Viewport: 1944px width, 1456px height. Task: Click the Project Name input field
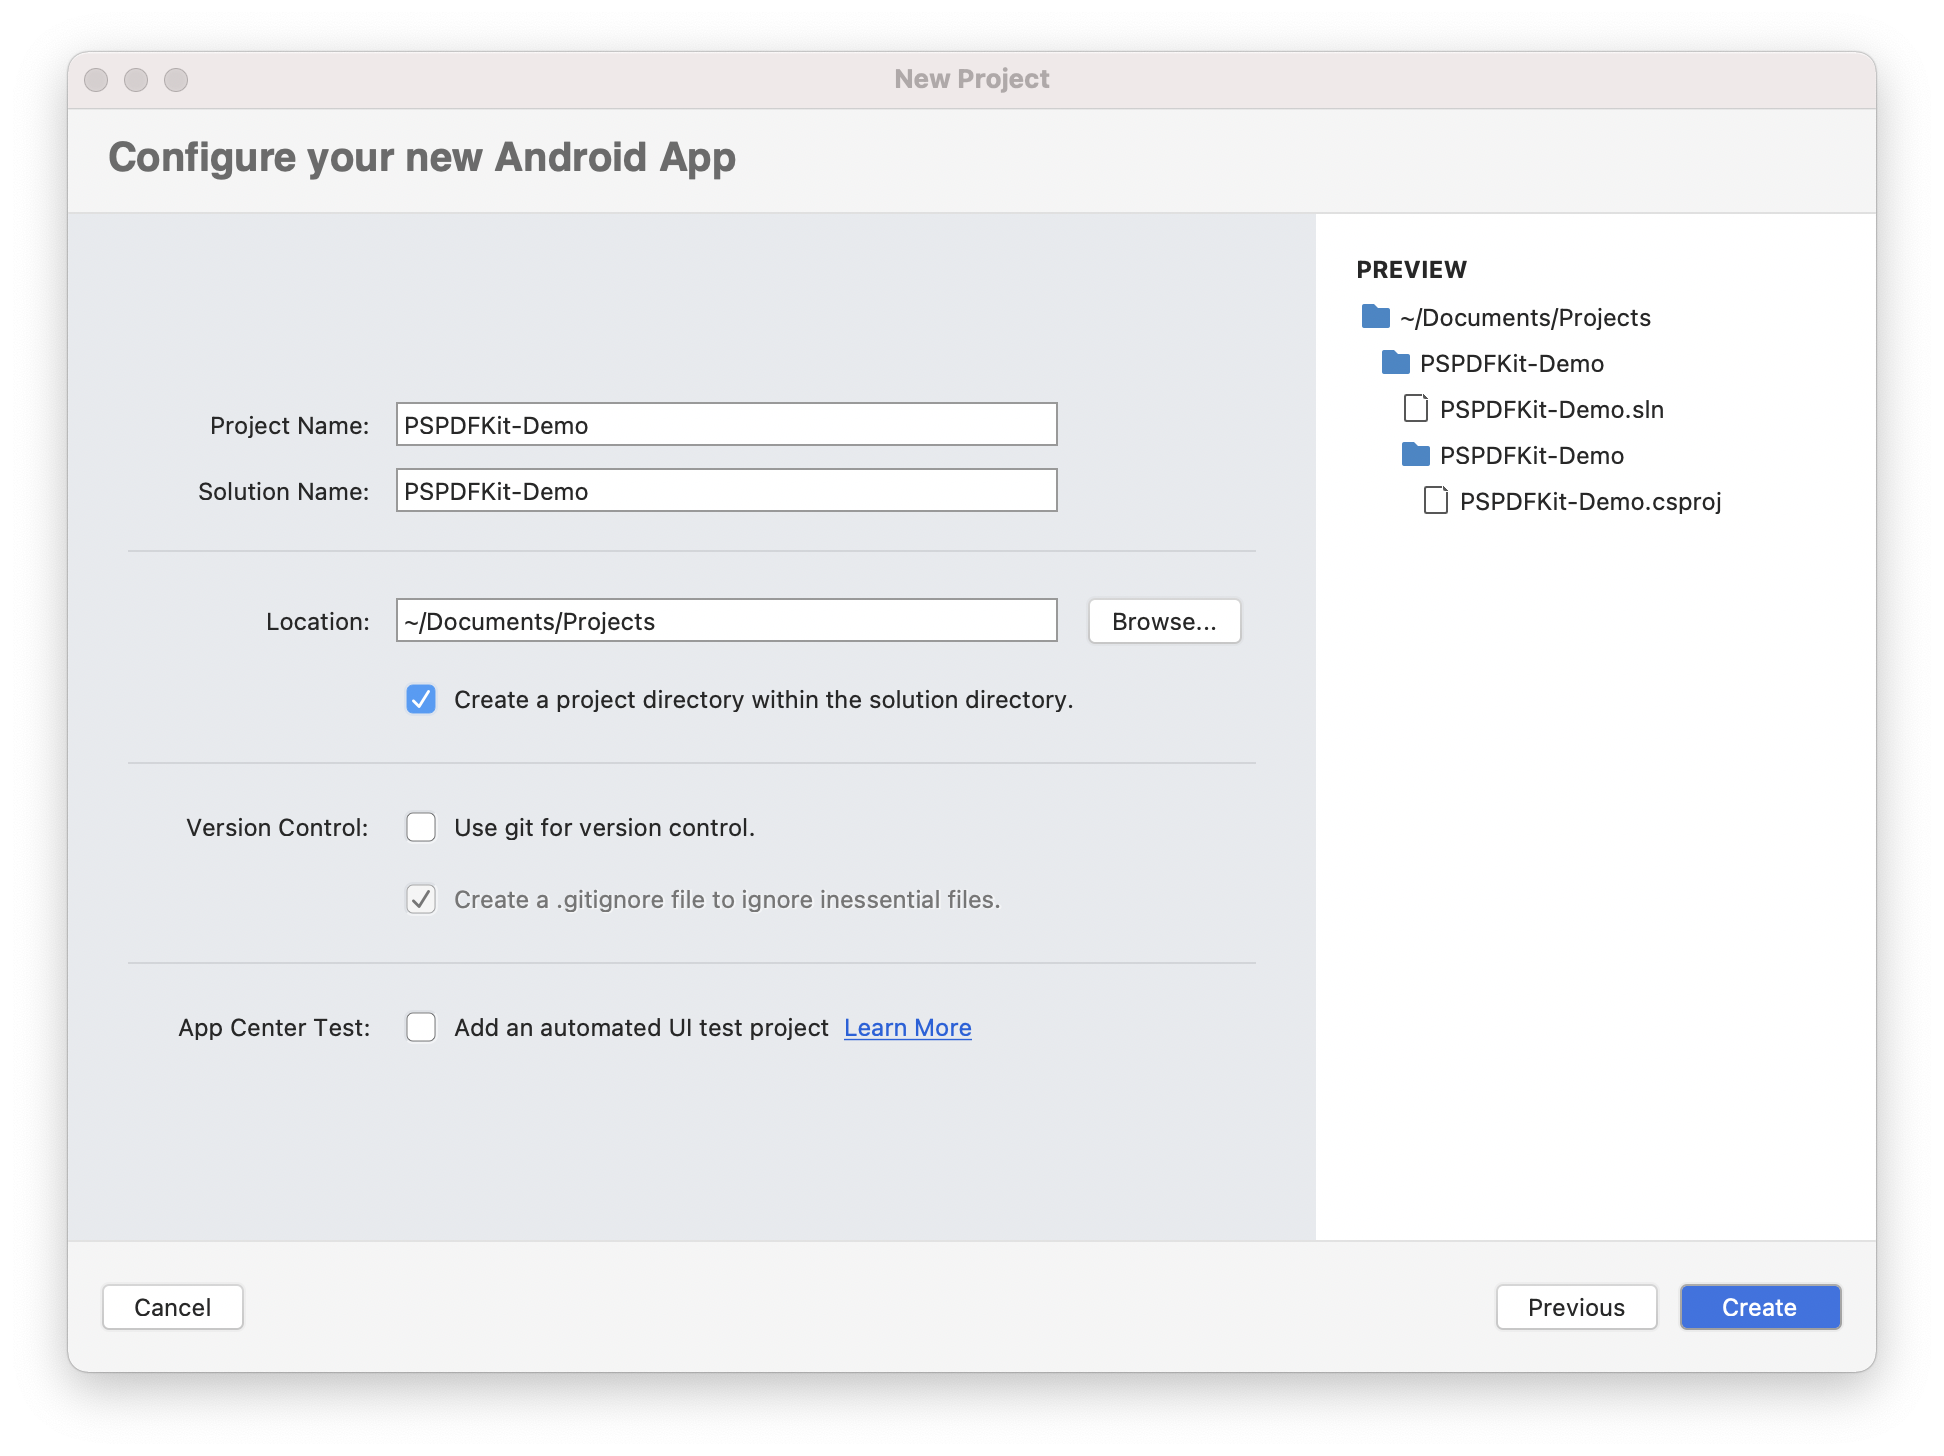[726, 425]
